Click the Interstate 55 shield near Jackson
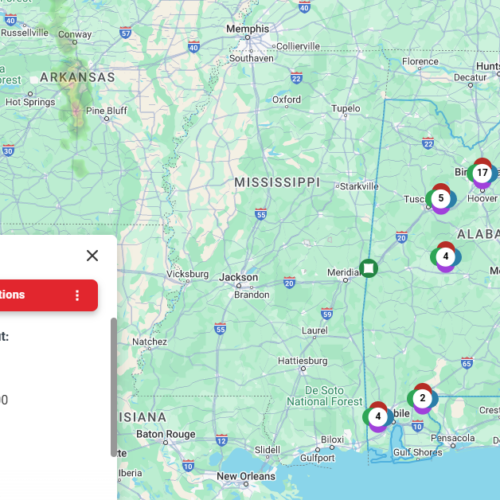 [x=261, y=214]
